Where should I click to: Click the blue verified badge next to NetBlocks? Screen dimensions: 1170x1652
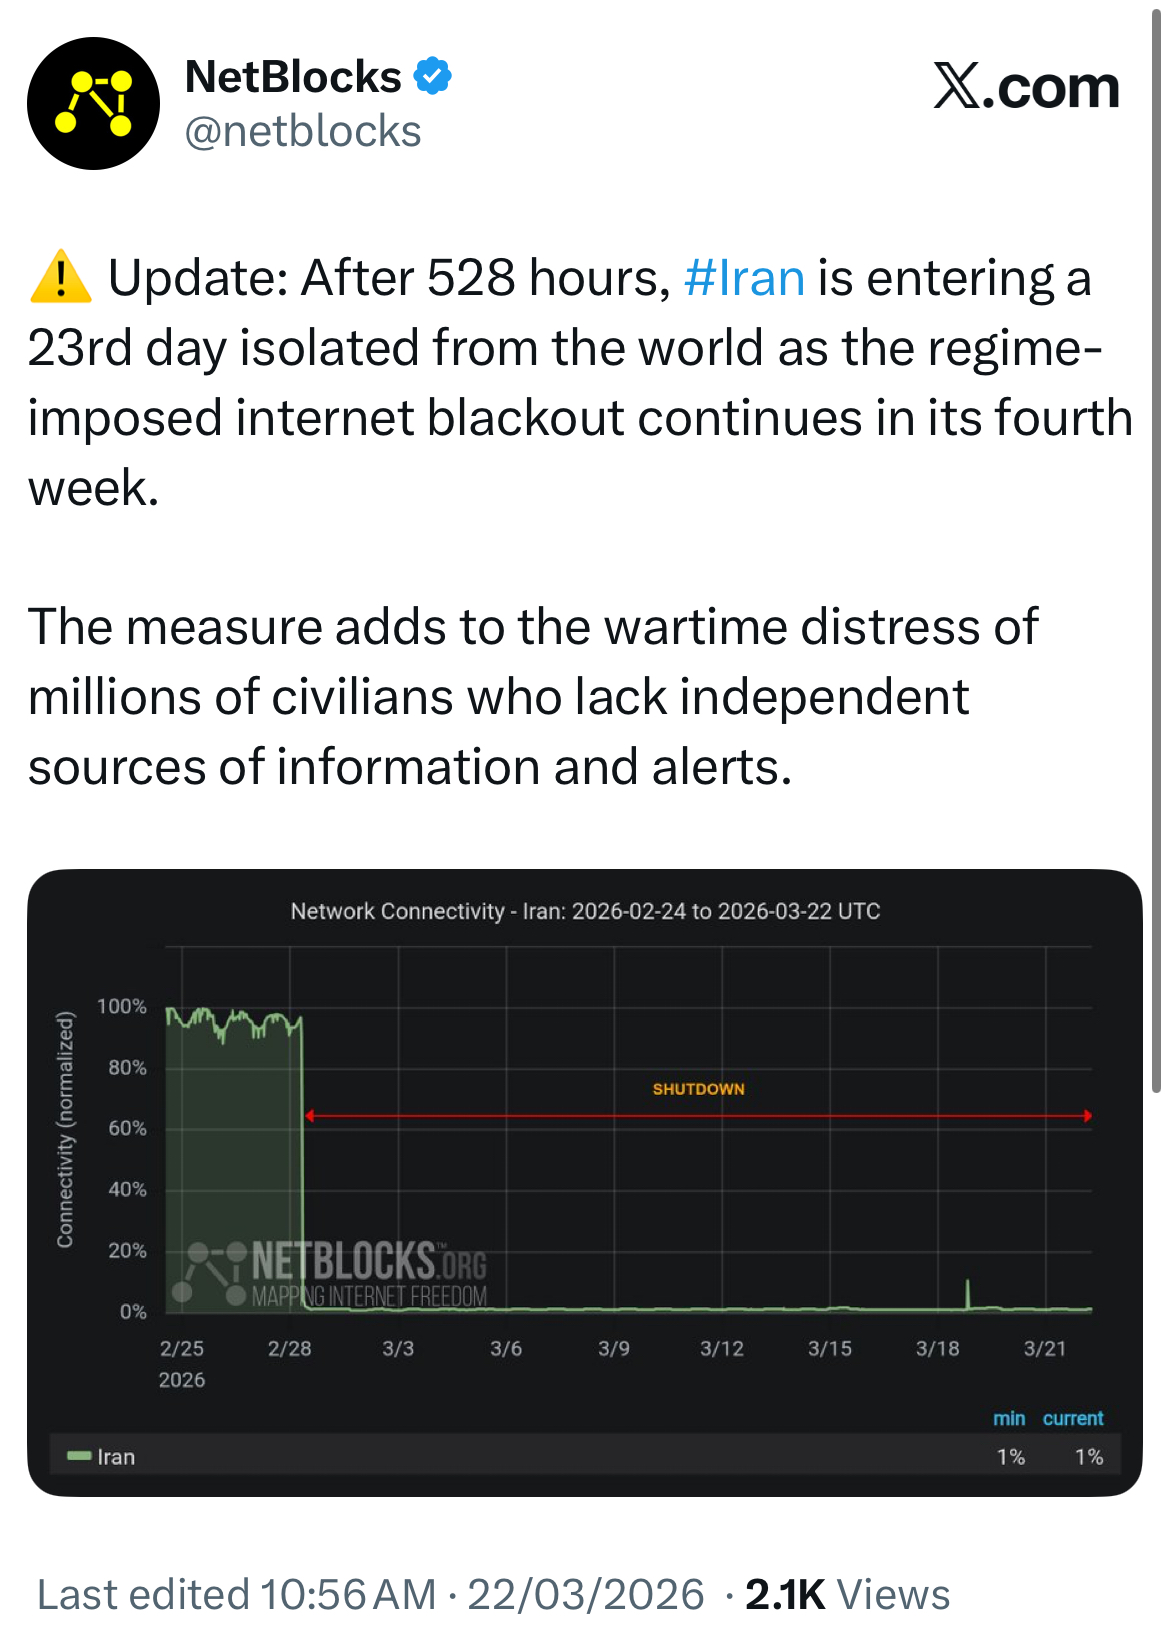pyautogui.click(x=434, y=76)
